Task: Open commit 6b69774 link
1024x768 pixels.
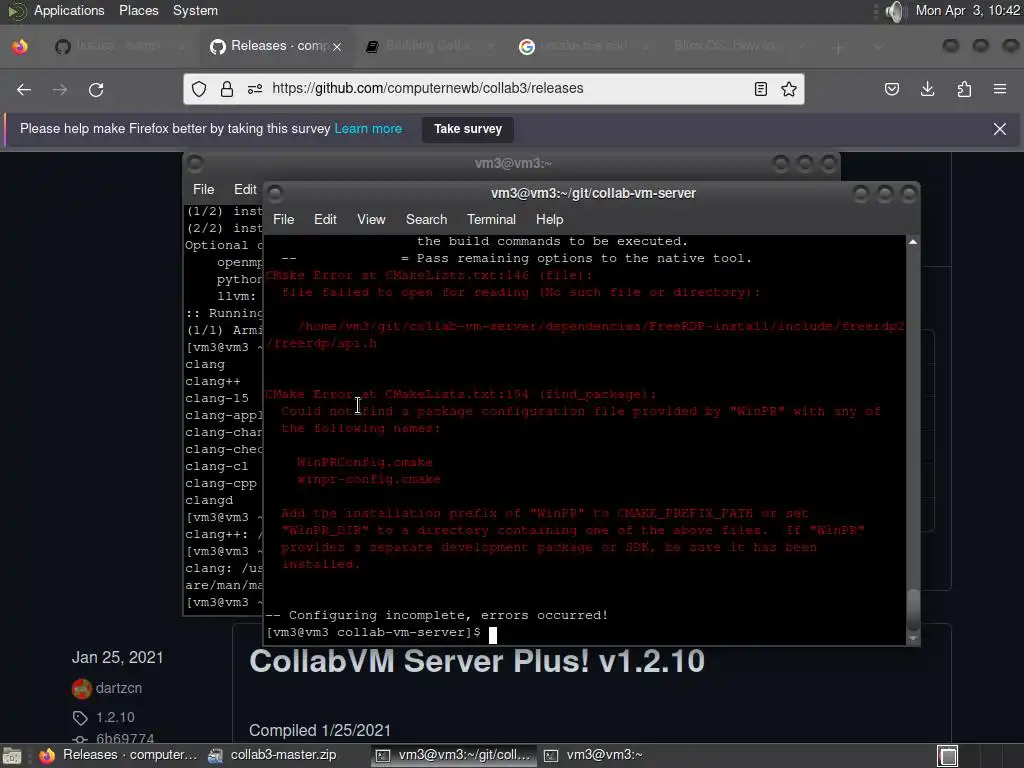Action: pos(125,738)
